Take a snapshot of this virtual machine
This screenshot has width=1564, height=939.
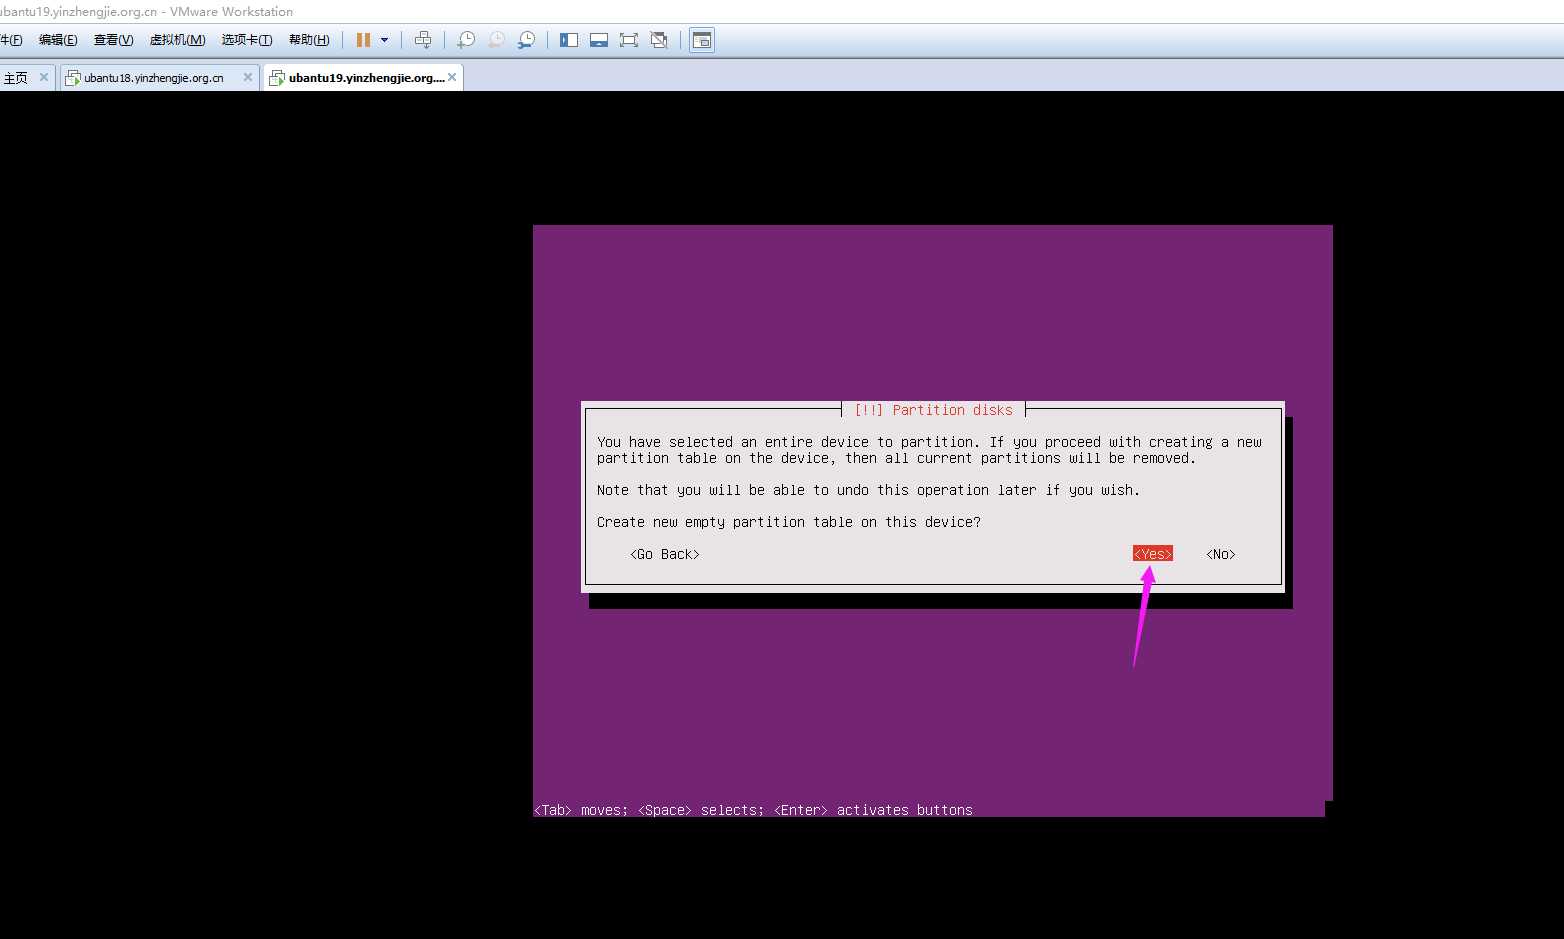pyautogui.click(x=466, y=40)
